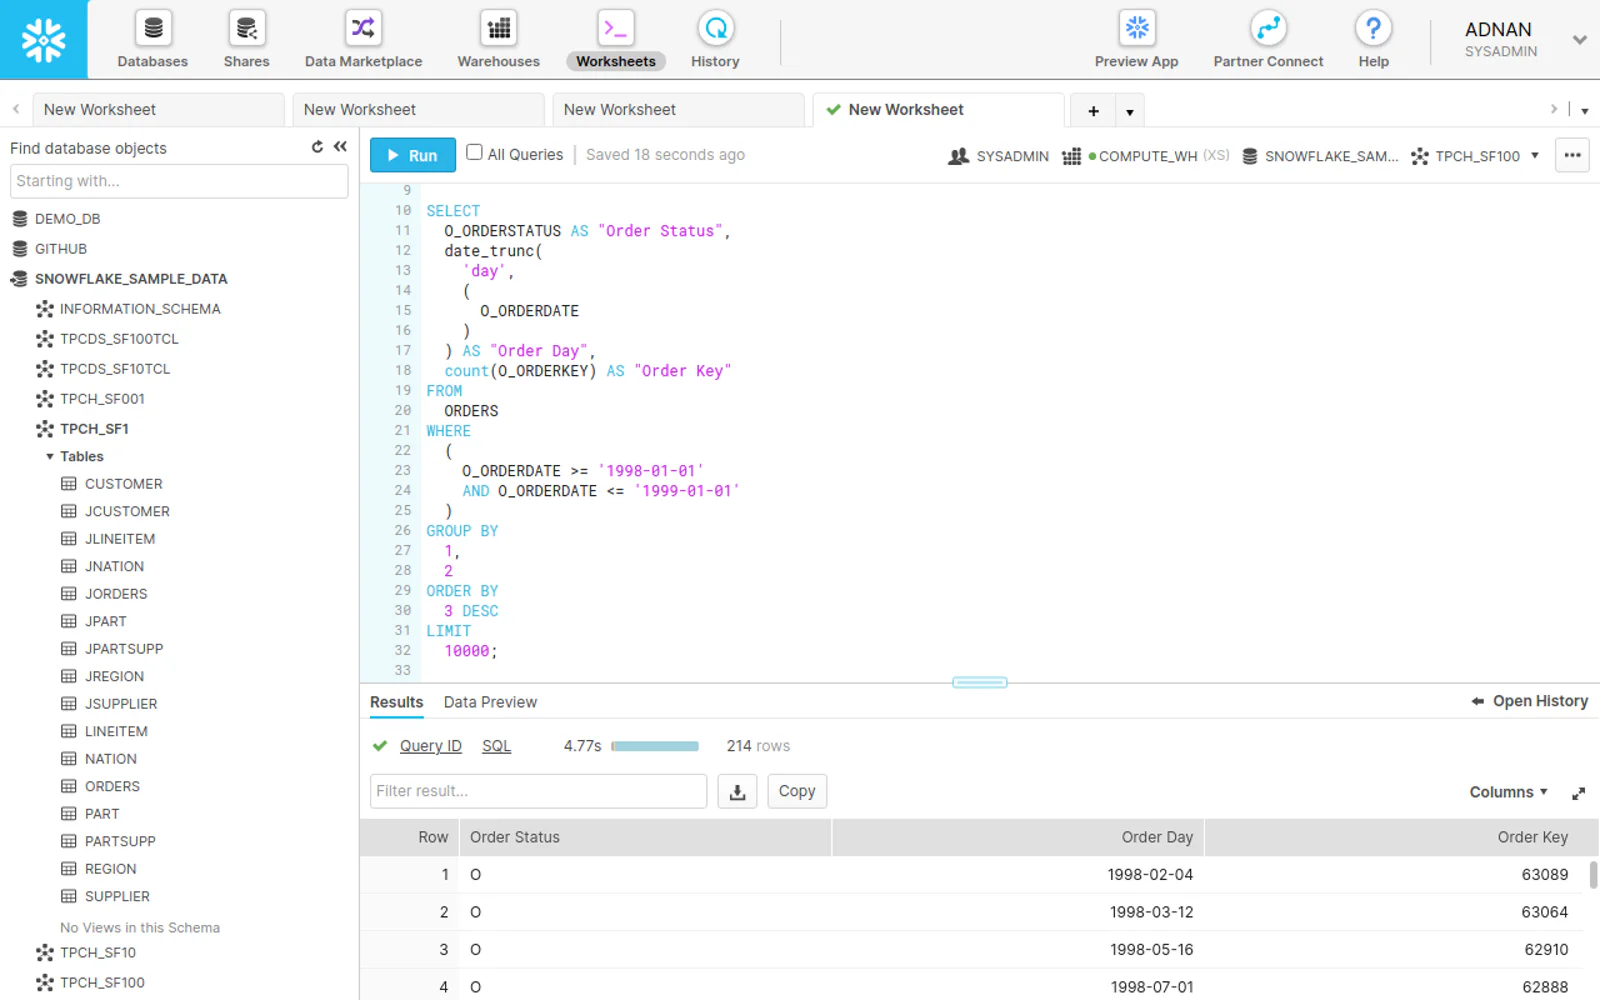Open the Data Marketplace icon

[x=363, y=28]
